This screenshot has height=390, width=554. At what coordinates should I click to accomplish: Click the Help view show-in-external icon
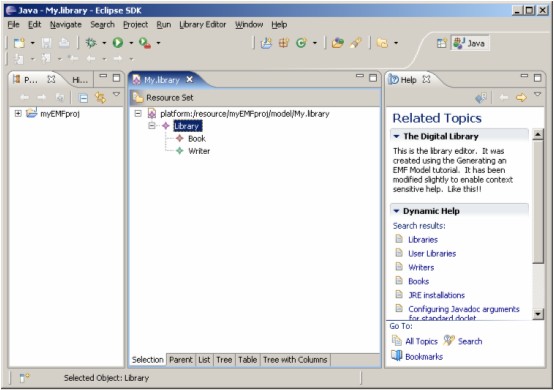[x=481, y=98]
